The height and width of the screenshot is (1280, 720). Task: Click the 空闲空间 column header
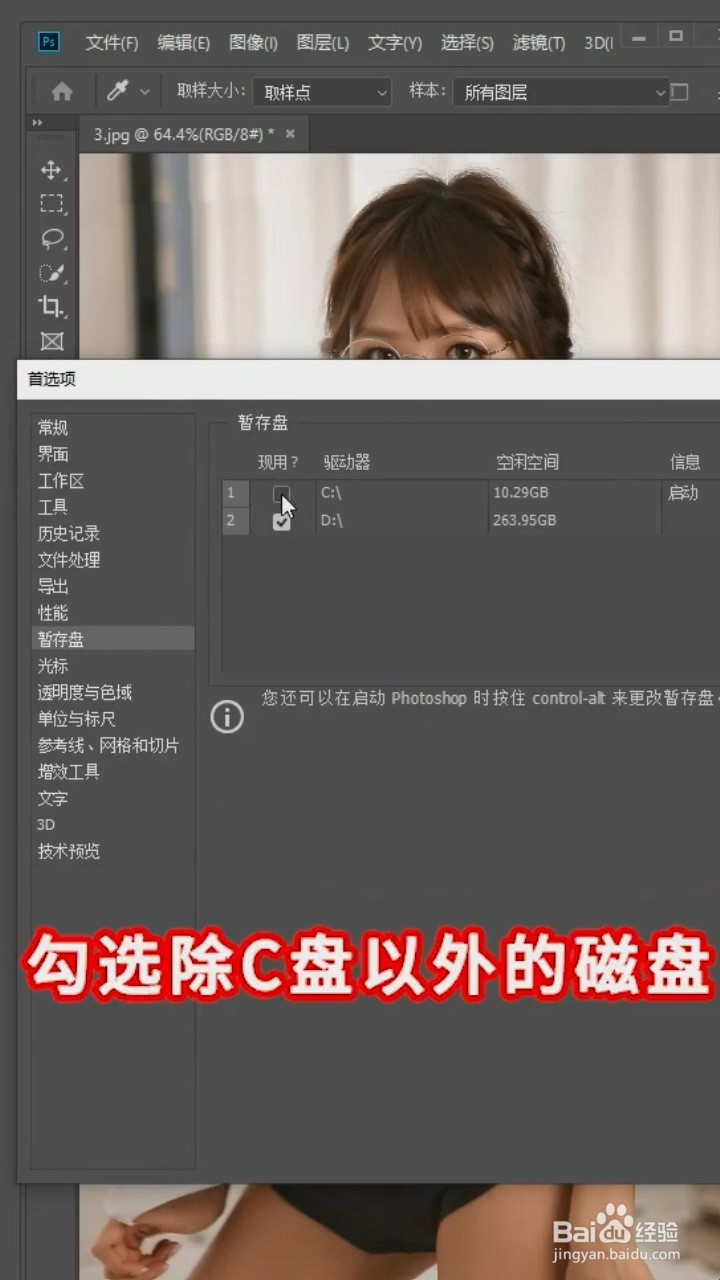[527, 462]
